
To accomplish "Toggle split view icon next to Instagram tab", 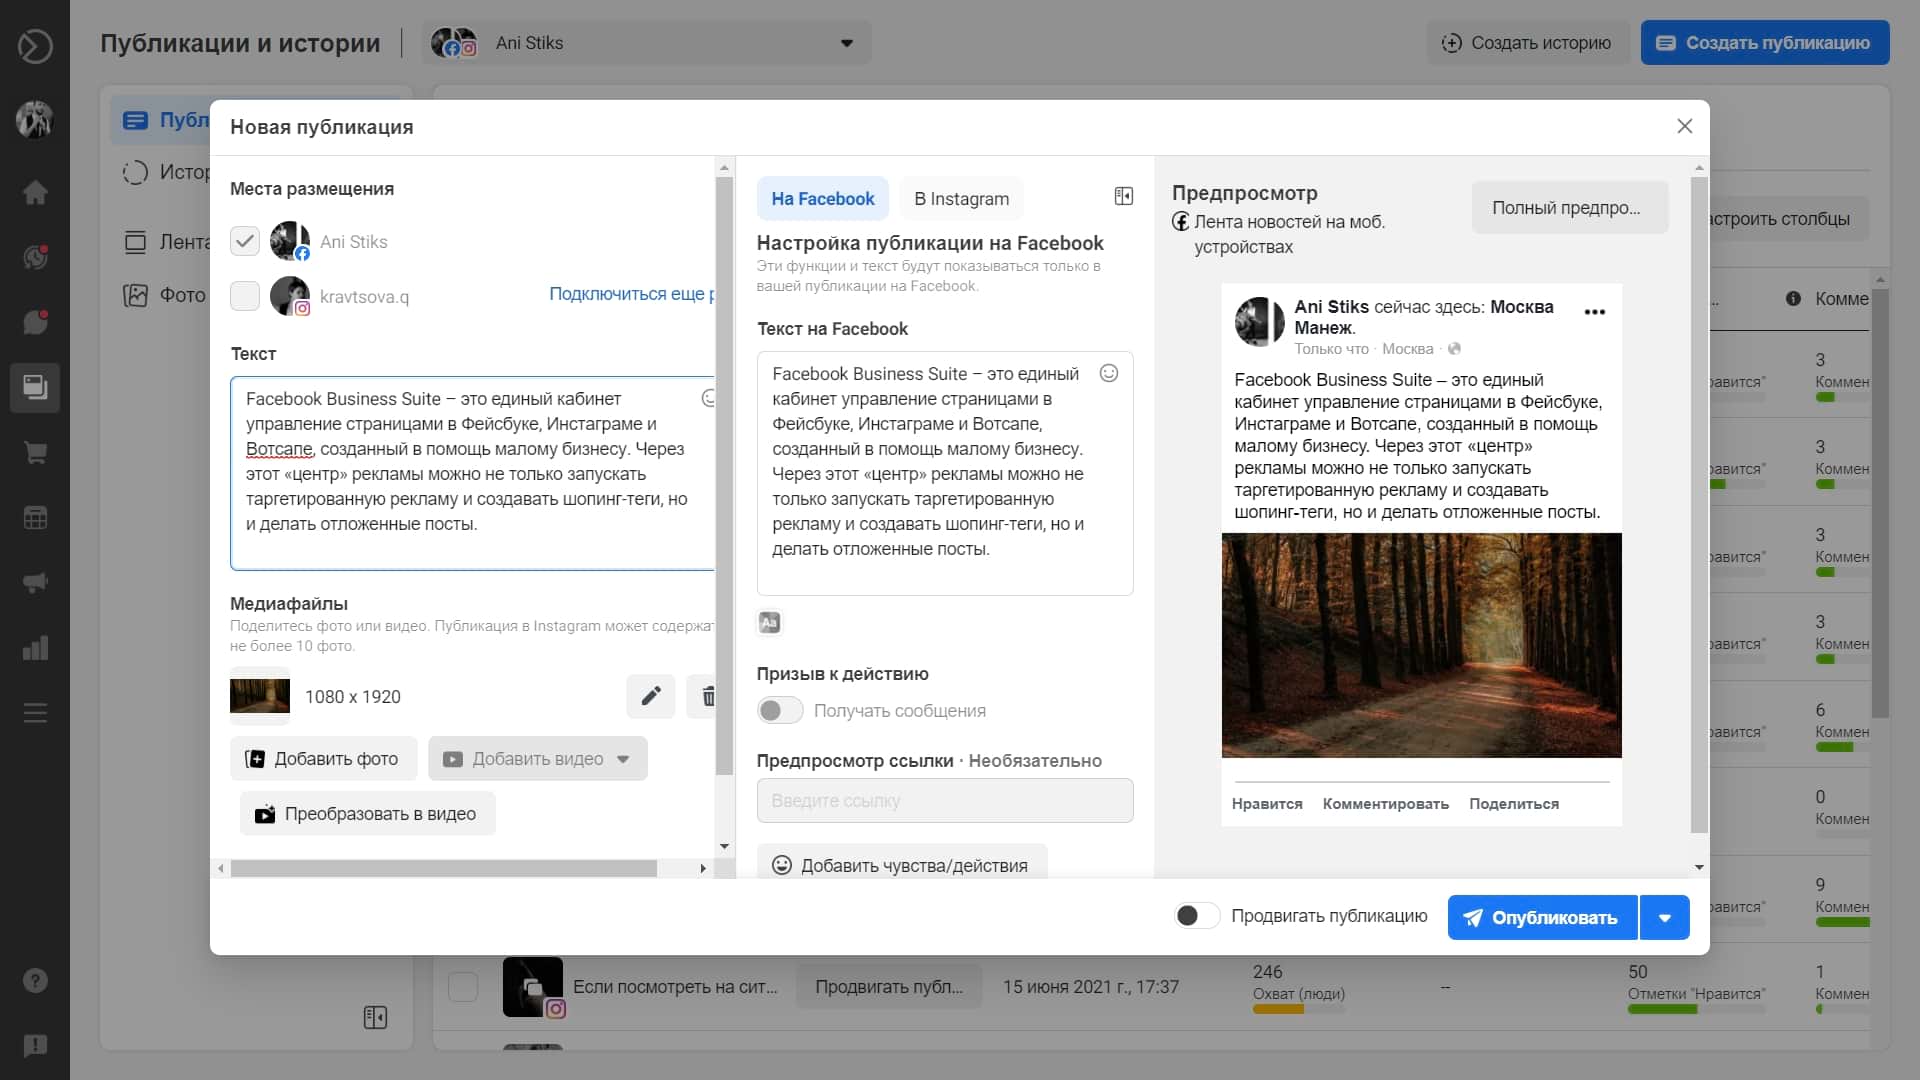I will tap(1124, 196).
